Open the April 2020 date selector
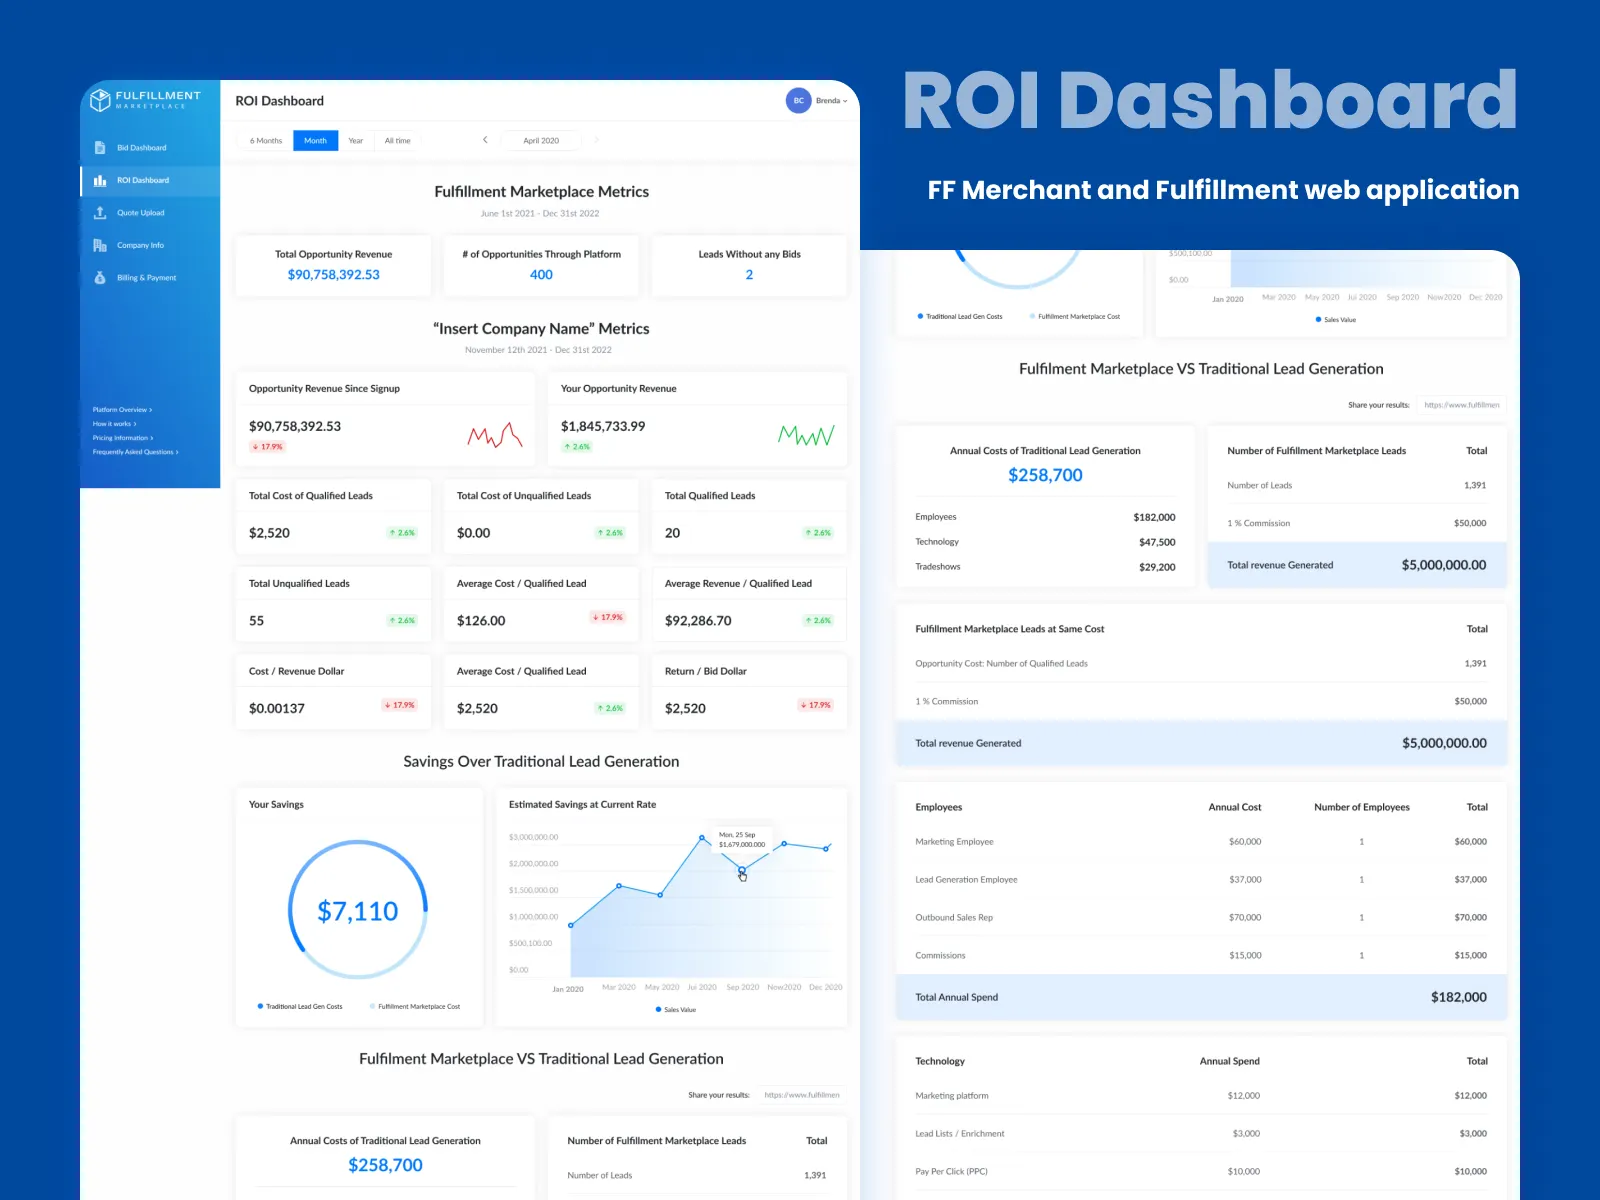 pos(541,141)
